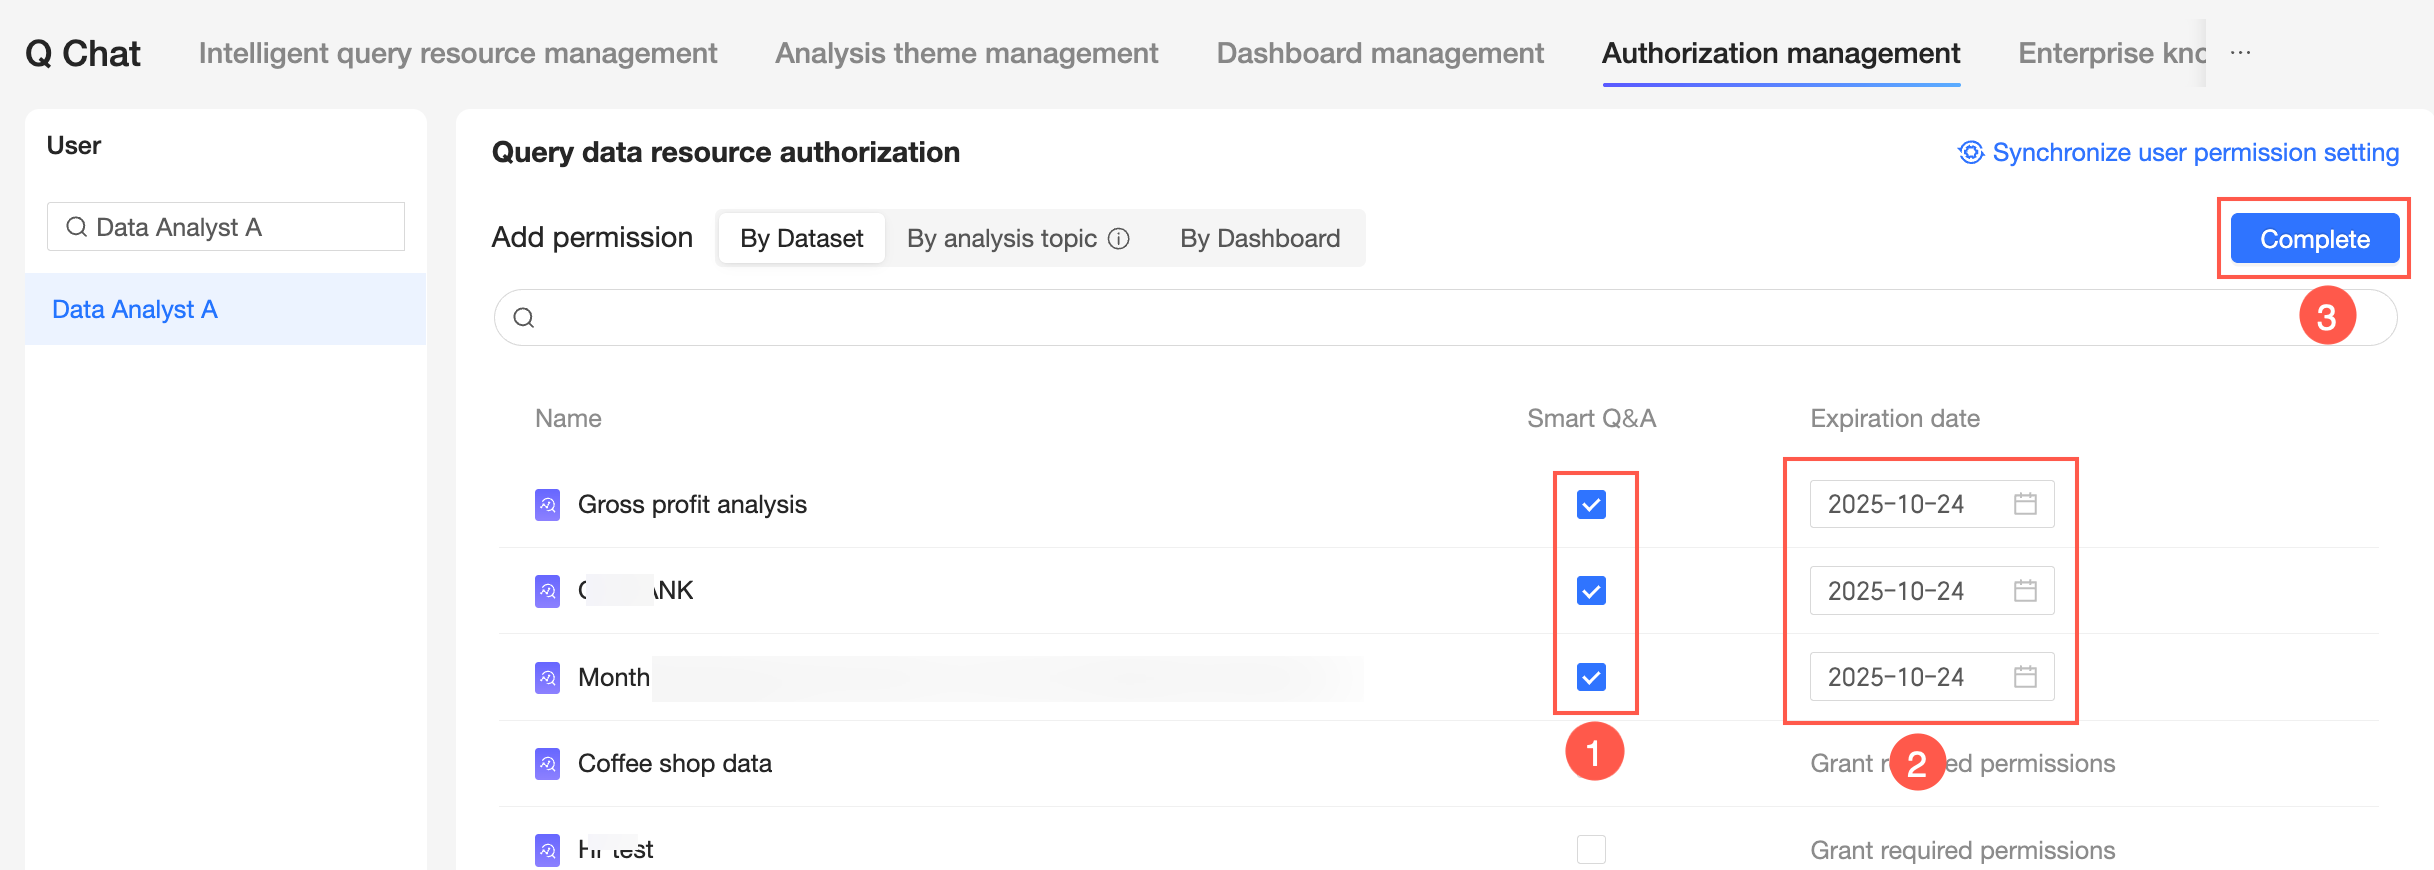This screenshot has width=2434, height=870.
Task: Uncheck Smart Q&A for Gross profit analysis
Action: coord(1591,505)
